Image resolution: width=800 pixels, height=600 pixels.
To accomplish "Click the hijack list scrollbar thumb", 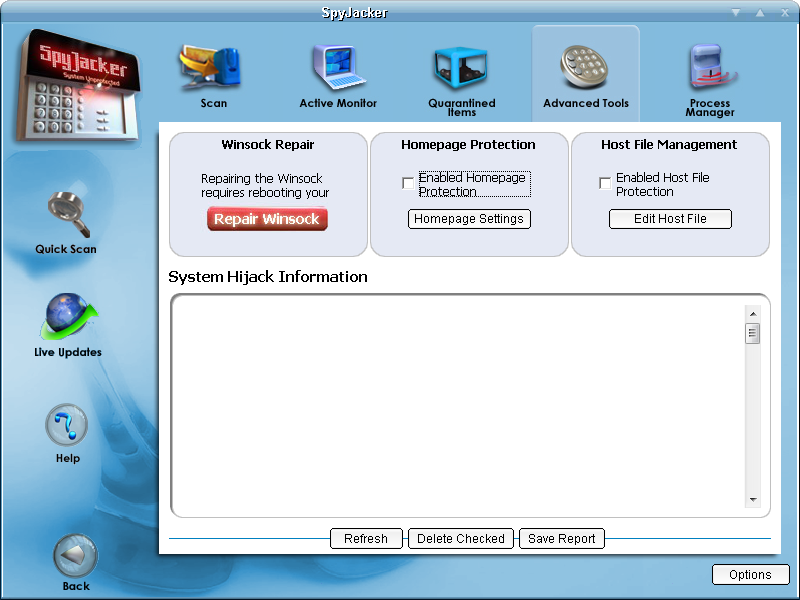I will coord(753,334).
